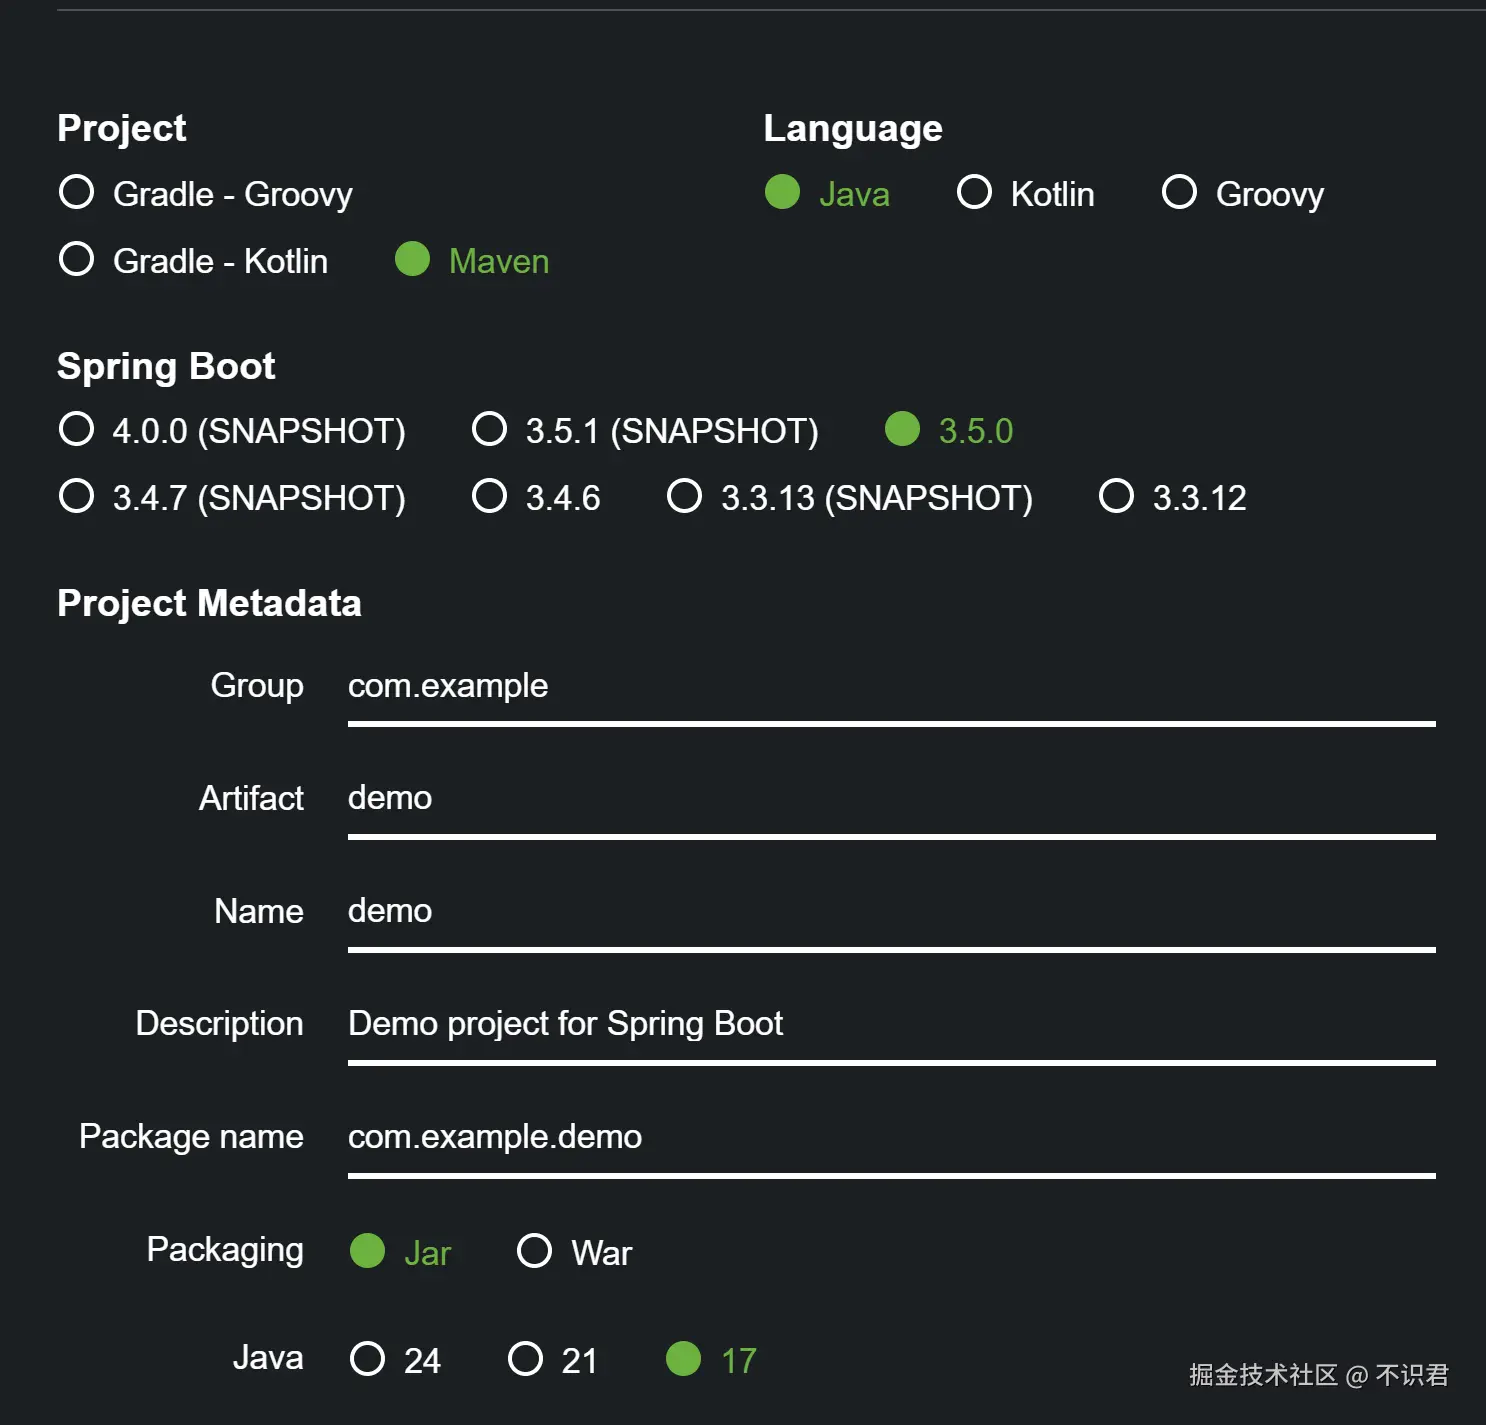Choose Spring Boot 3.3.13 (SNAPSHOT)

(684, 496)
